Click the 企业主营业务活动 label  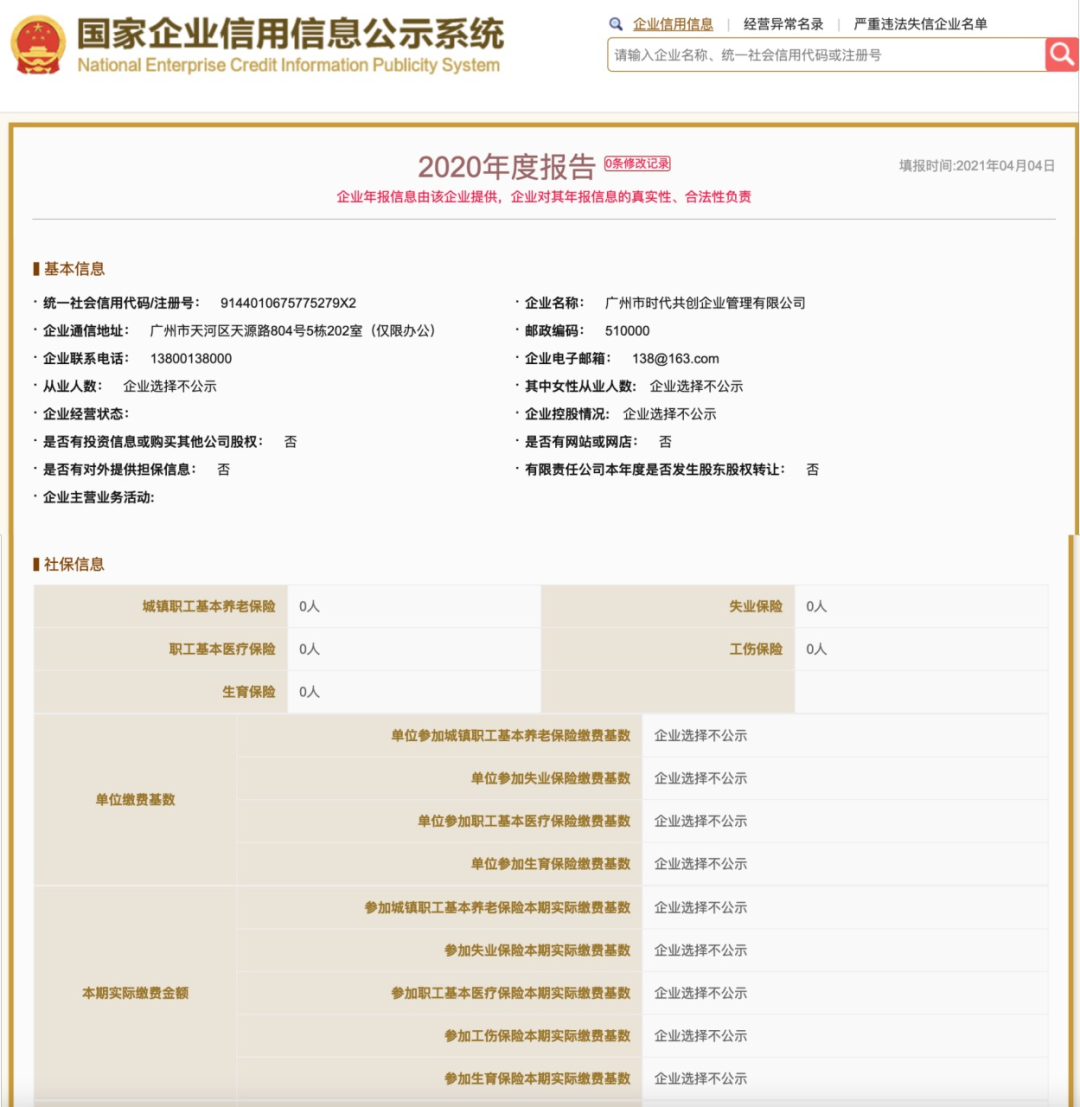[x=98, y=497]
